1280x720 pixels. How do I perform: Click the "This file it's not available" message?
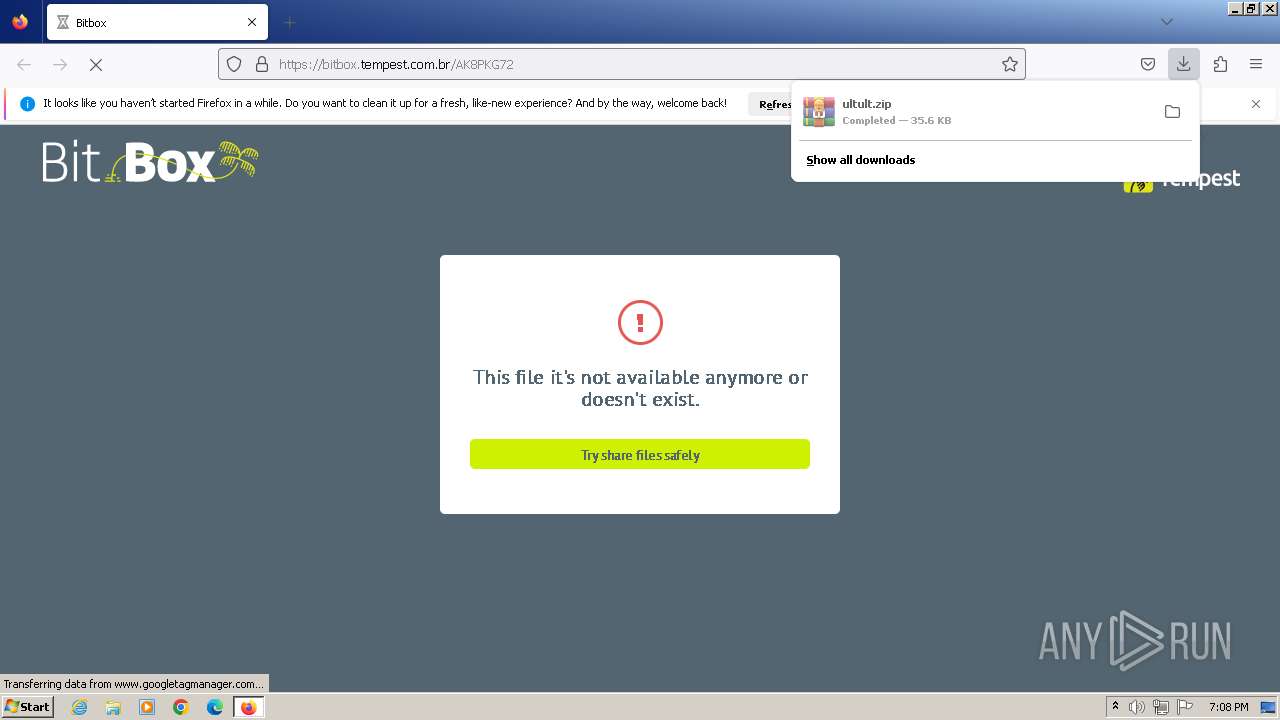pos(640,388)
